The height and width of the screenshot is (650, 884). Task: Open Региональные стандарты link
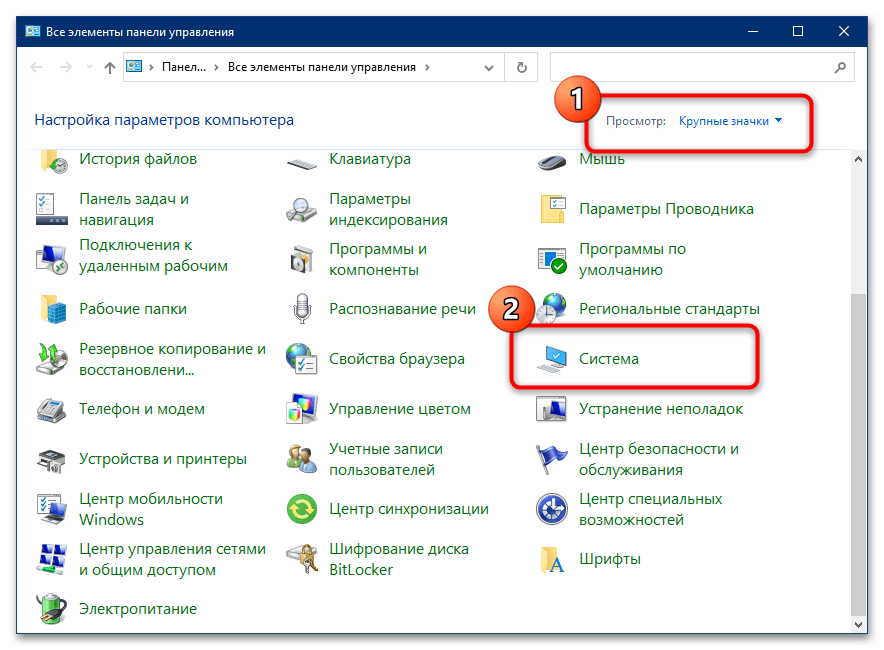[x=669, y=309]
